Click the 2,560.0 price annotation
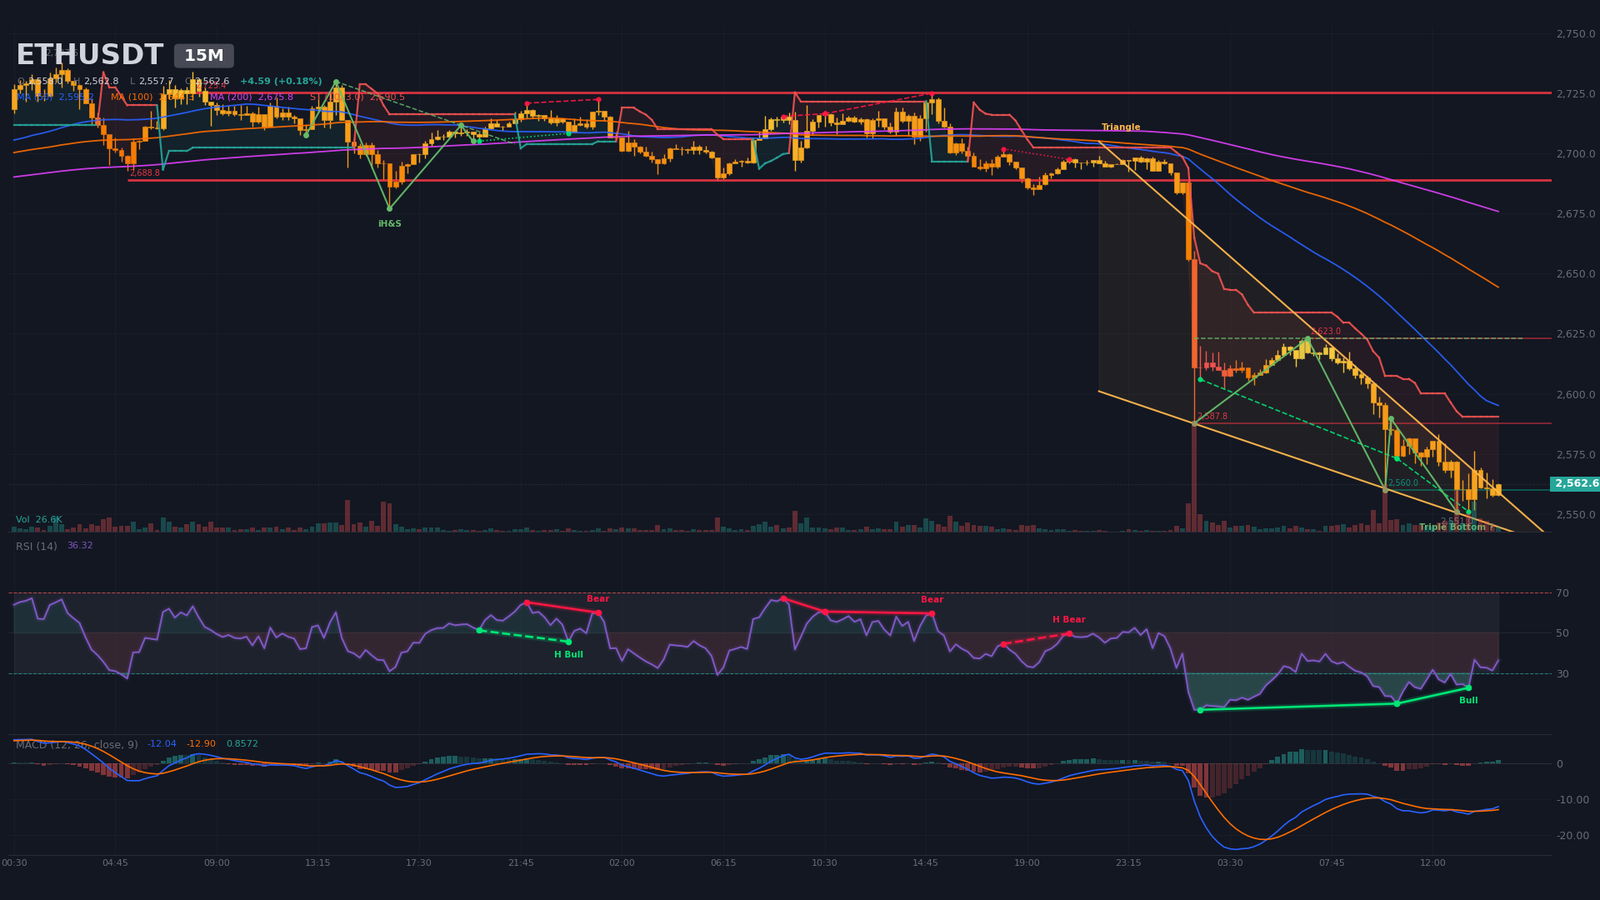 click(x=1403, y=483)
